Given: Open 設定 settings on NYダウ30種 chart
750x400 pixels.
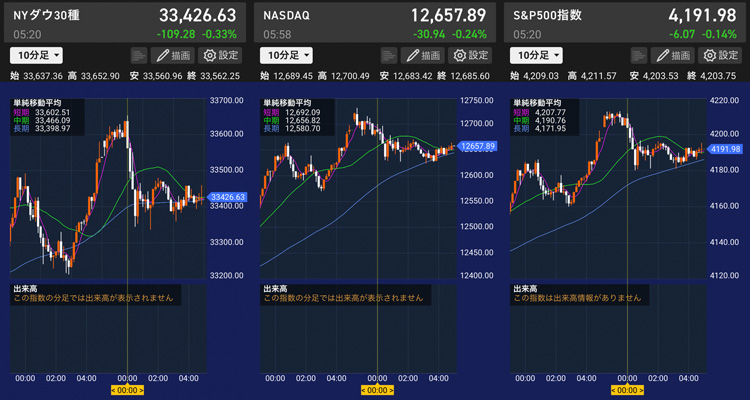Looking at the screenshot, I should point(221,56).
